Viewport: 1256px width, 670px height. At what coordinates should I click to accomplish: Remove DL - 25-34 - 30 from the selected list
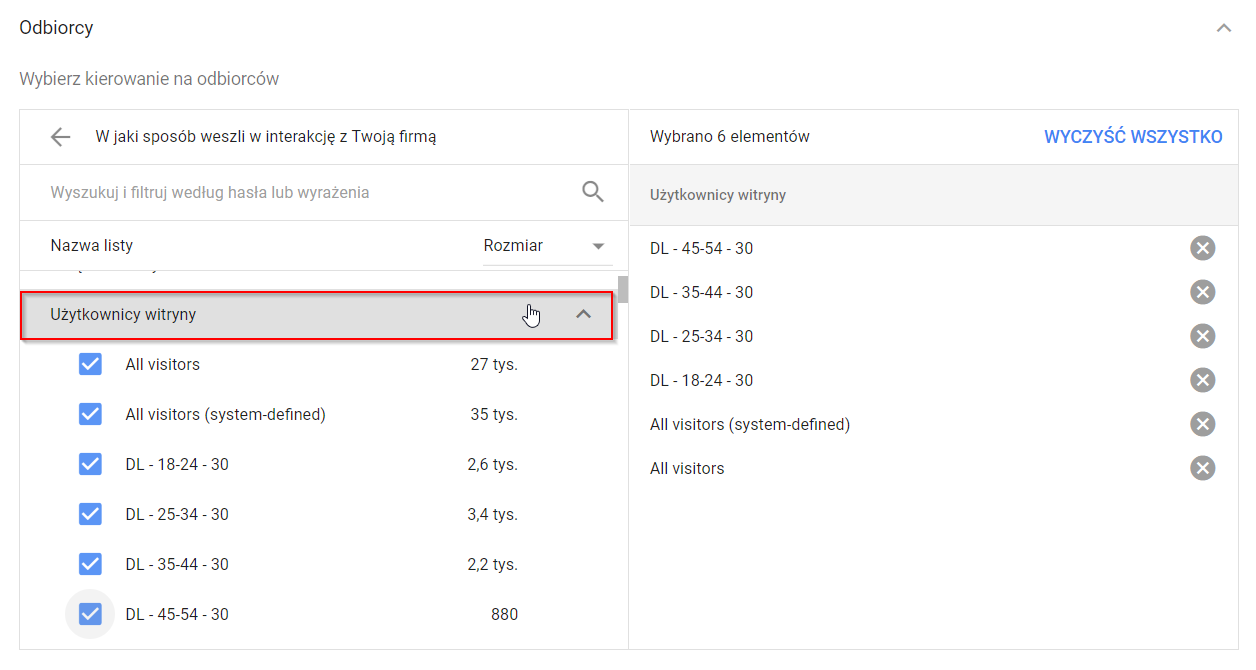1203,336
